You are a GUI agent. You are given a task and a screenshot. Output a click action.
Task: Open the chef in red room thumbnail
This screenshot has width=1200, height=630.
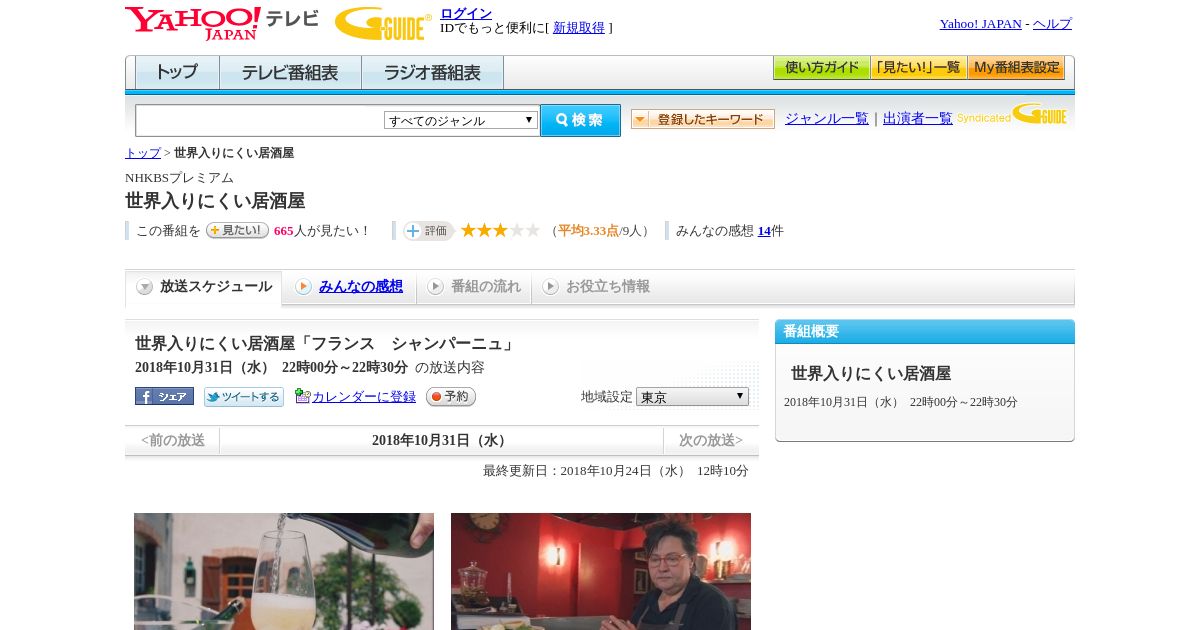tap(601, 572)
